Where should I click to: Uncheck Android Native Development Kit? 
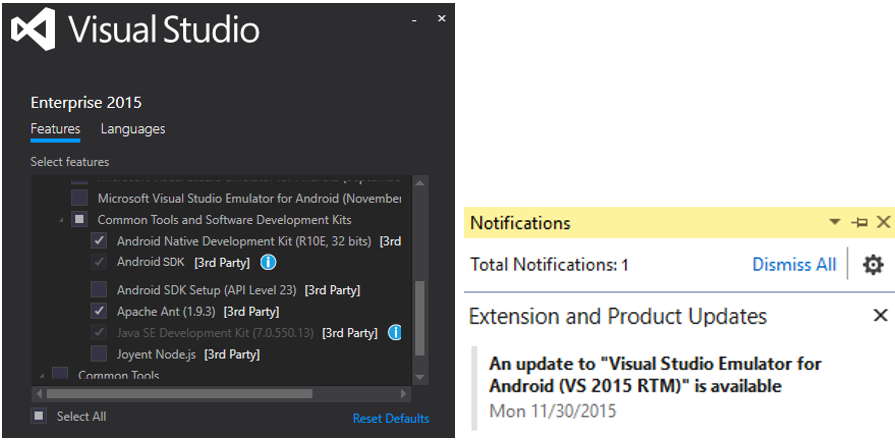[99, 241]
